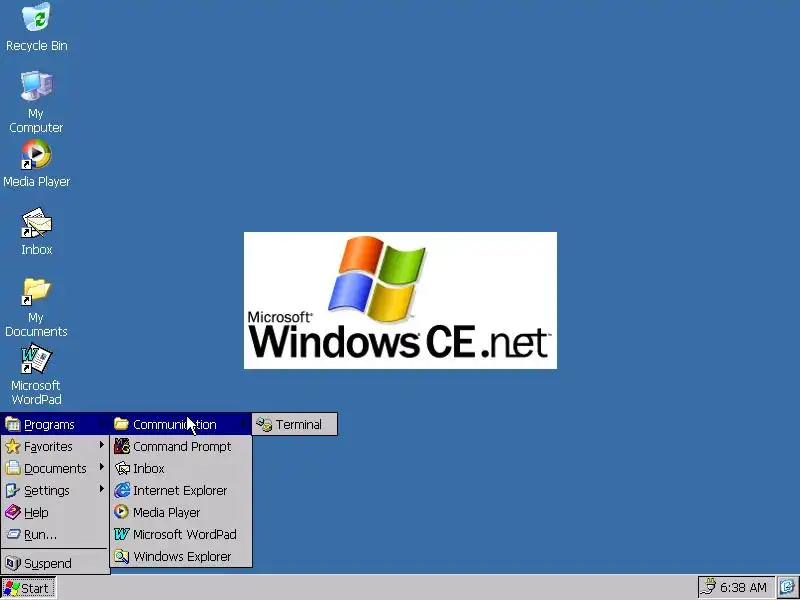Click the Terminal icon in Communication submenu

(264, 424)
